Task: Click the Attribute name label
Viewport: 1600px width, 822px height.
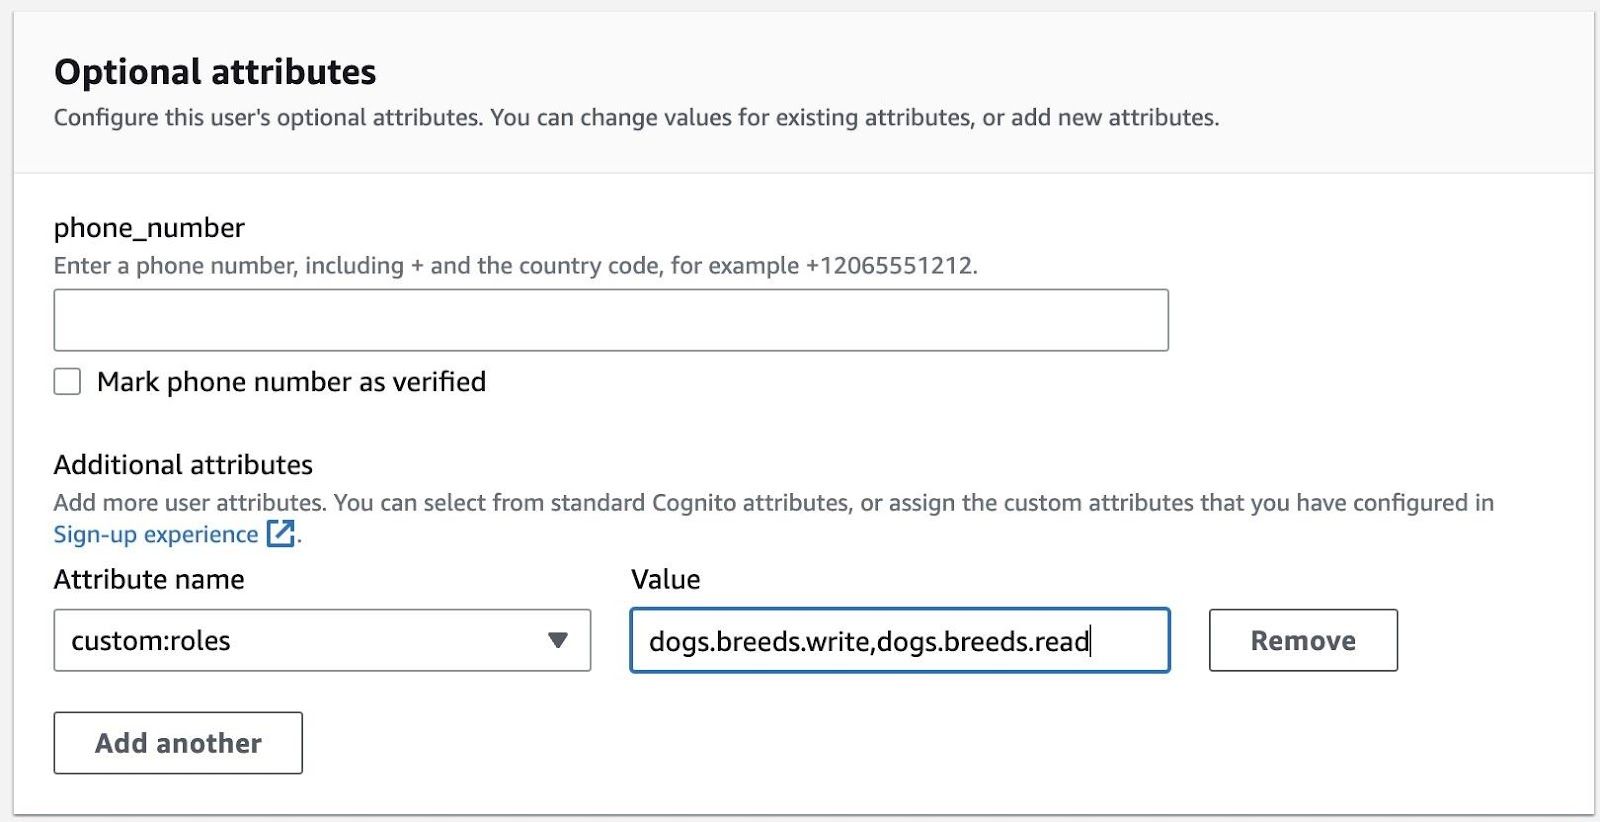Action: point(149,580)
